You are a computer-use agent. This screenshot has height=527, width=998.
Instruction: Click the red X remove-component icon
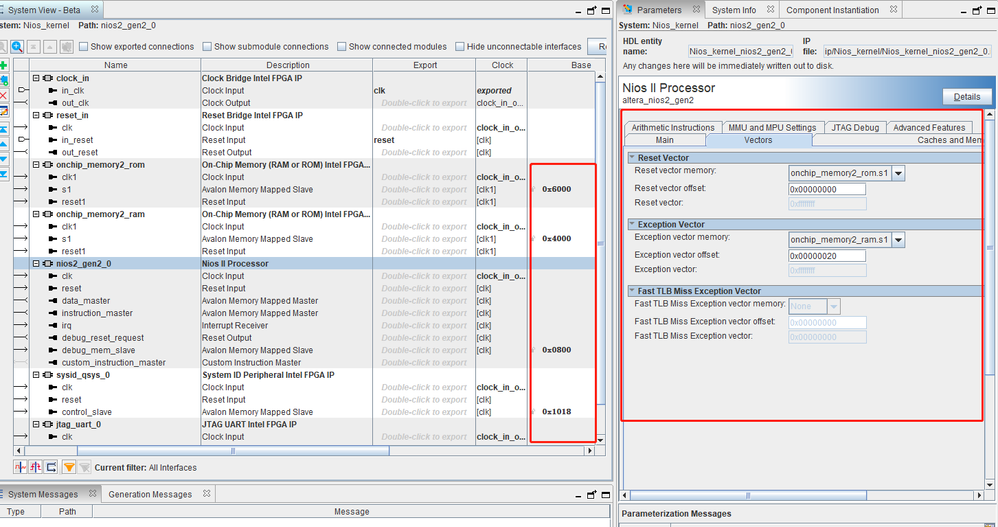[3, 95]
